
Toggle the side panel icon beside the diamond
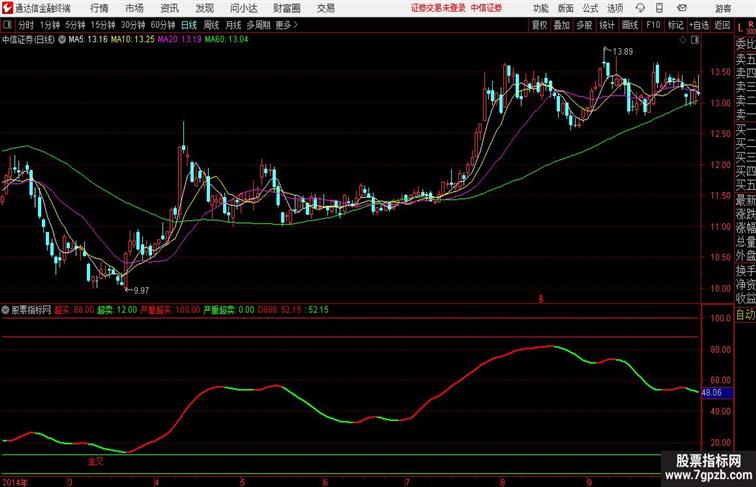click(695, 40)
